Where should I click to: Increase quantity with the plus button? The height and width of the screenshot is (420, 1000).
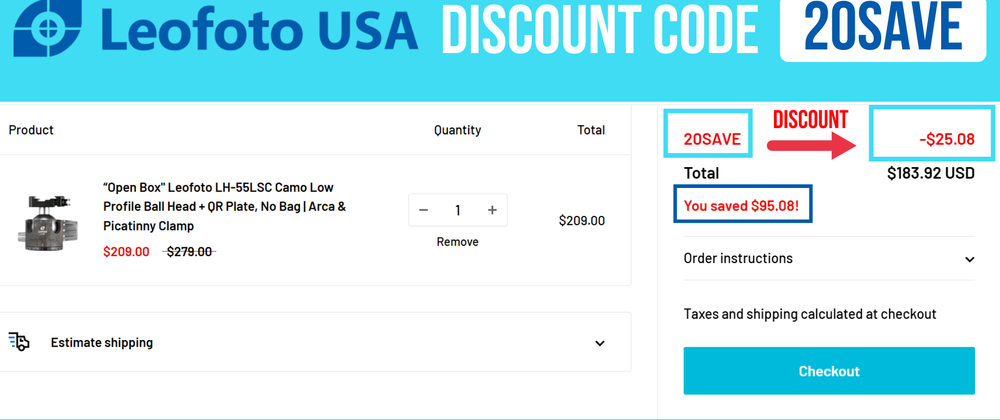click(x=492, y=210)
